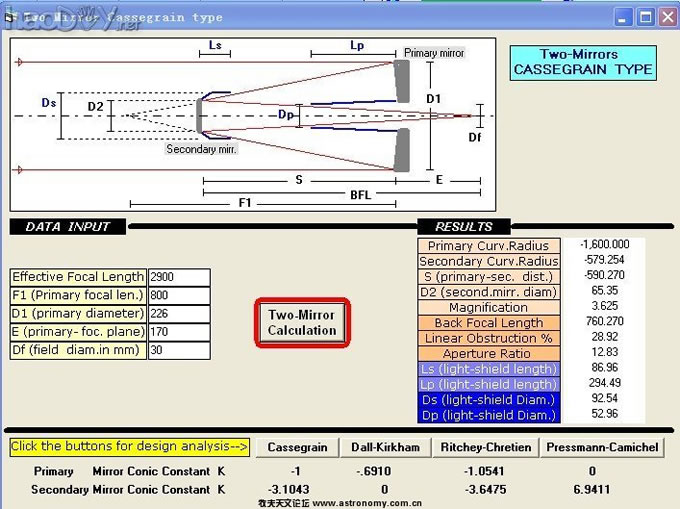The height and width of the screenshot is (509, 680).
Task: Click the Two-Mirrors CASSEGRAIN TYPE label box
Action: pos(583,62)
